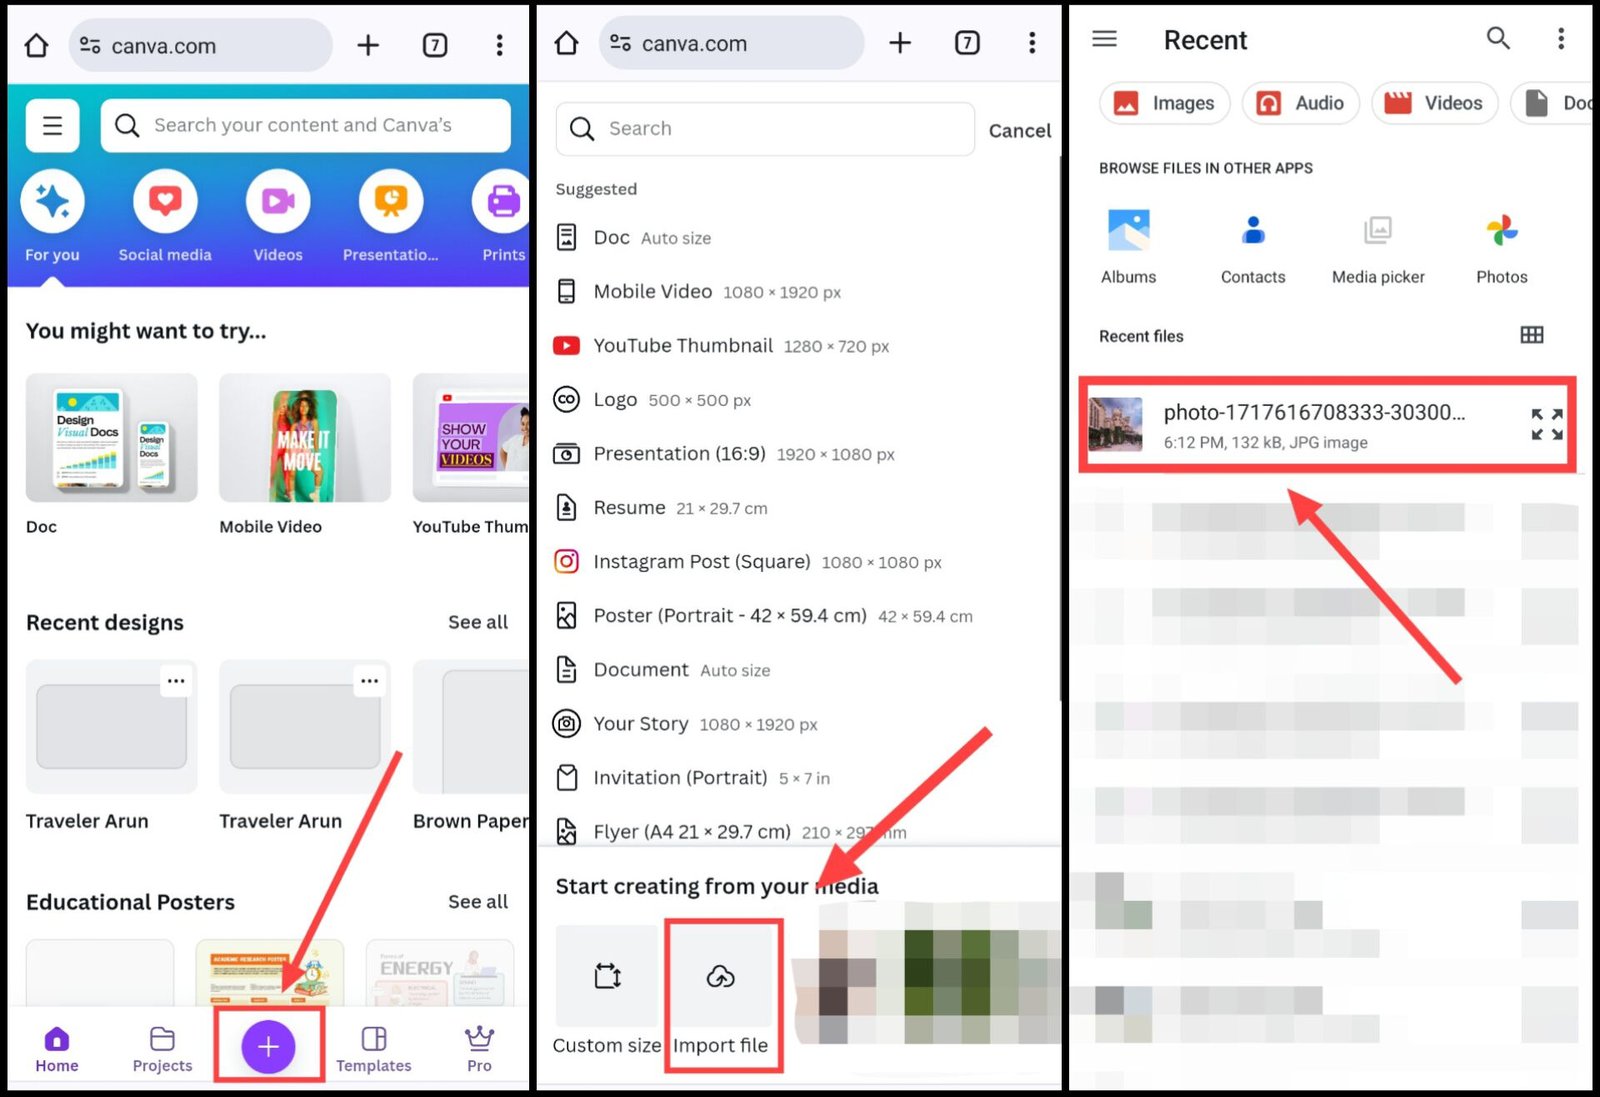Open options menu on first Traveler Arun design
This screenshot has width=1600, height=1097.
[x=176, y=681]
